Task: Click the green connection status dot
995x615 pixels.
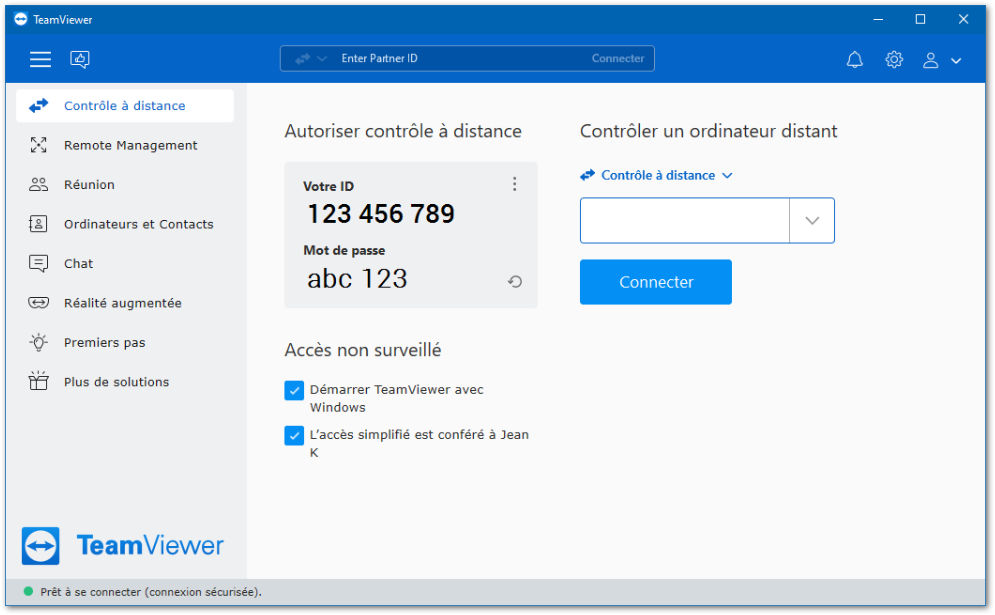Action: pos(28,592)
